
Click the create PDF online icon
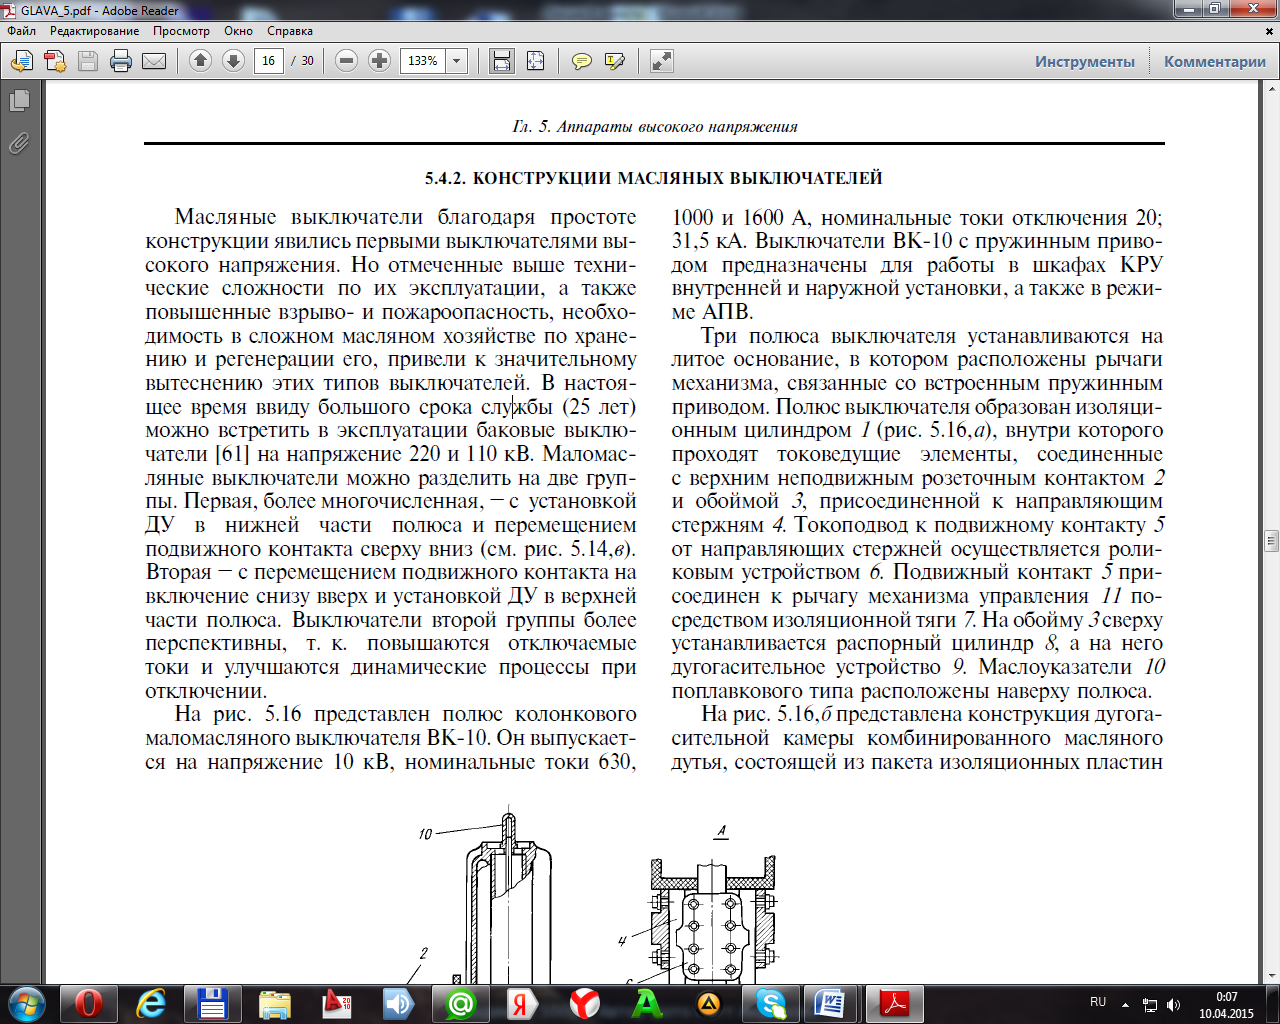[x=55, y=62]
